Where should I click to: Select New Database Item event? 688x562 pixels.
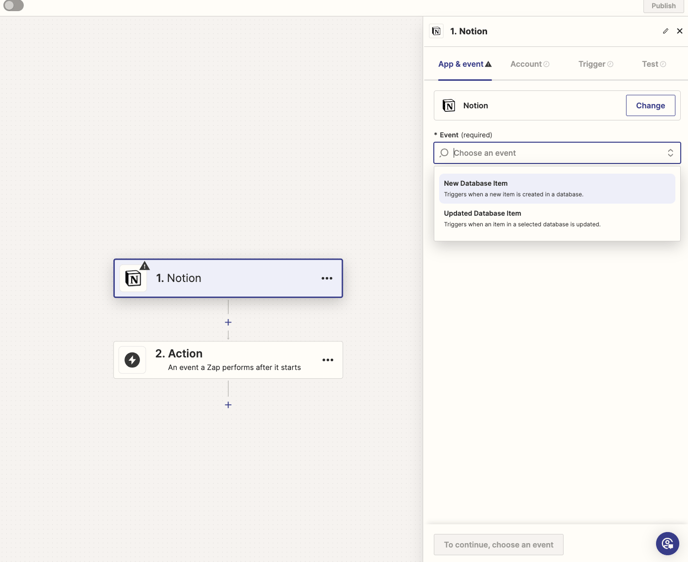[x=557, y=188]
